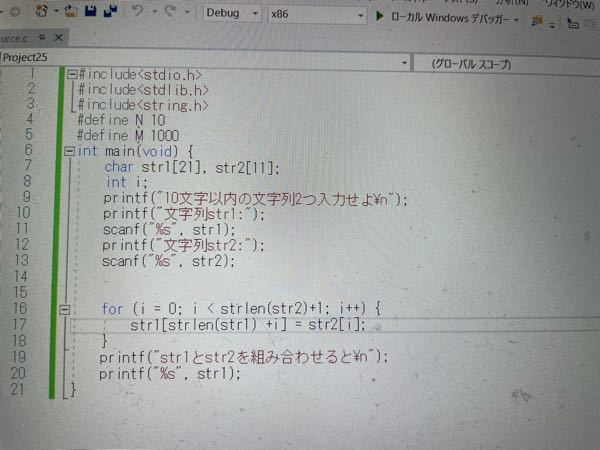
Task: Click the Undo arrow icon
Action: click(137, 11)
